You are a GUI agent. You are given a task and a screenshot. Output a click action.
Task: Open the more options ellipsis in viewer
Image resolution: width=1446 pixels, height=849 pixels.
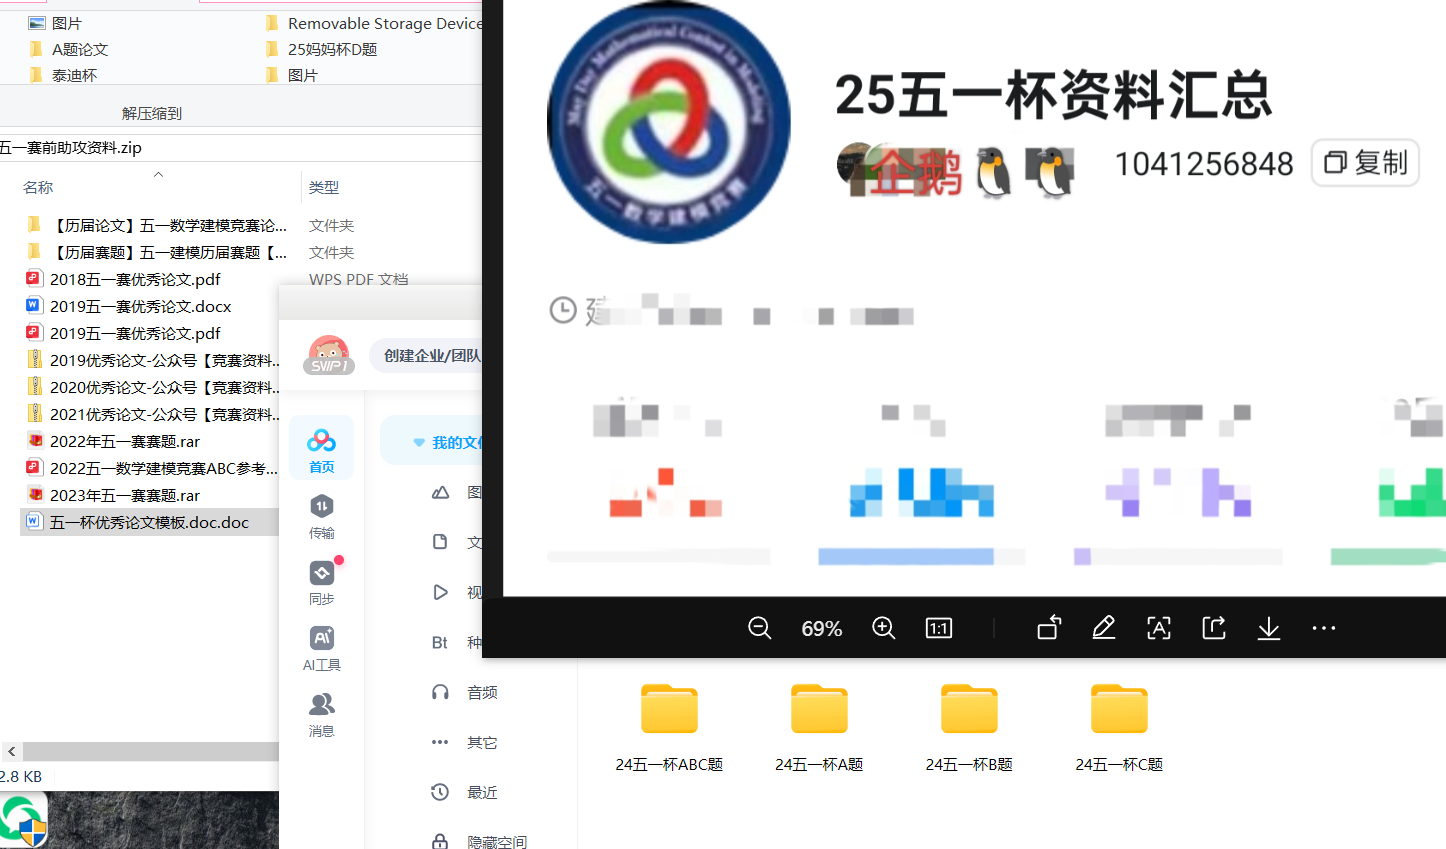pyautogui.click(x=1324, y=628)
